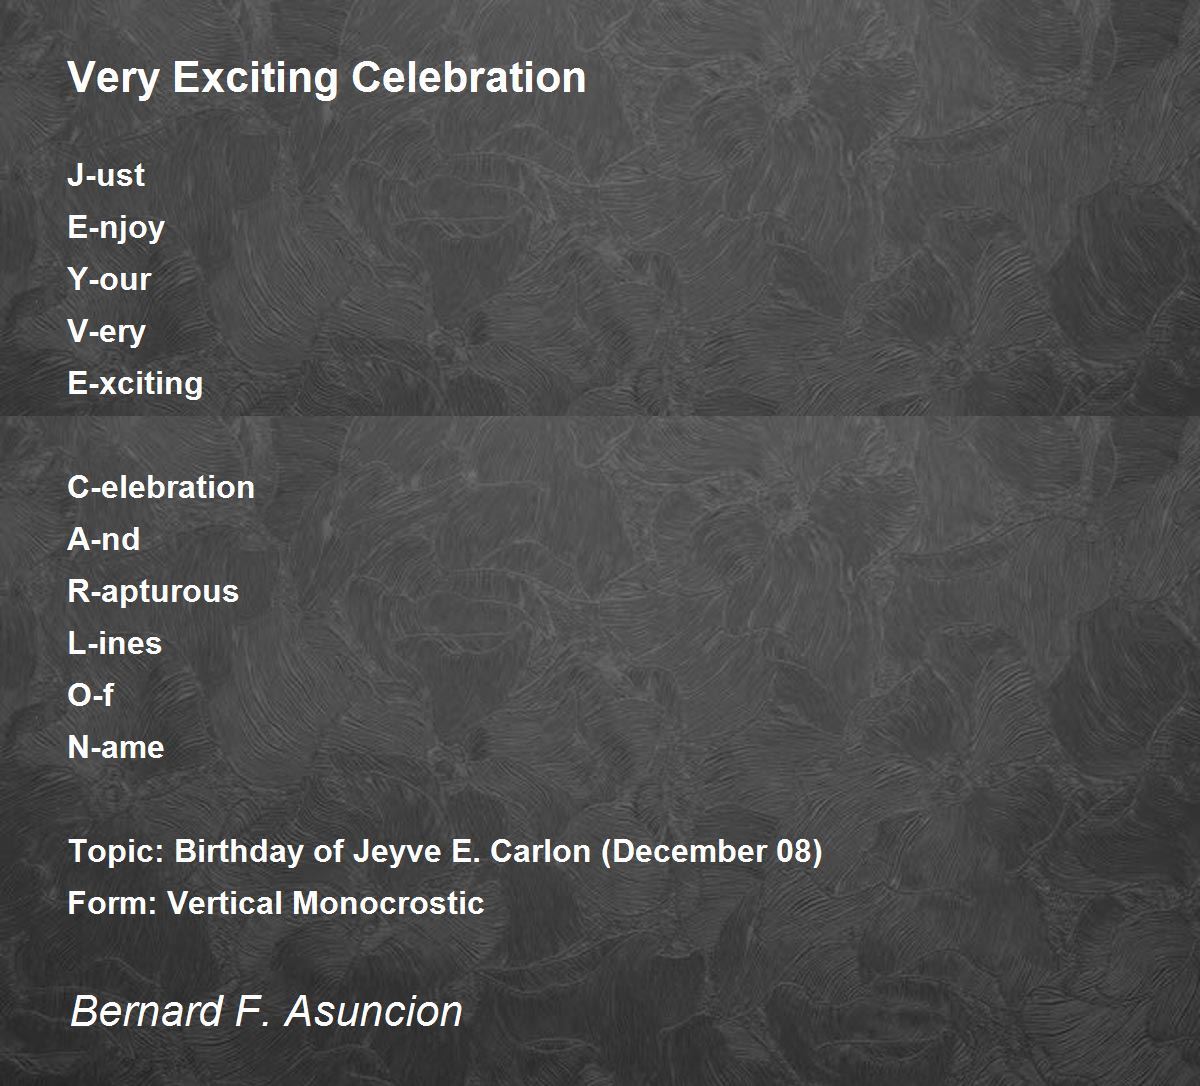Screen dimensions: 1200x1086
Task: Click the author name 'Bernard F. Asuncion'
Action: [266, 1011]
